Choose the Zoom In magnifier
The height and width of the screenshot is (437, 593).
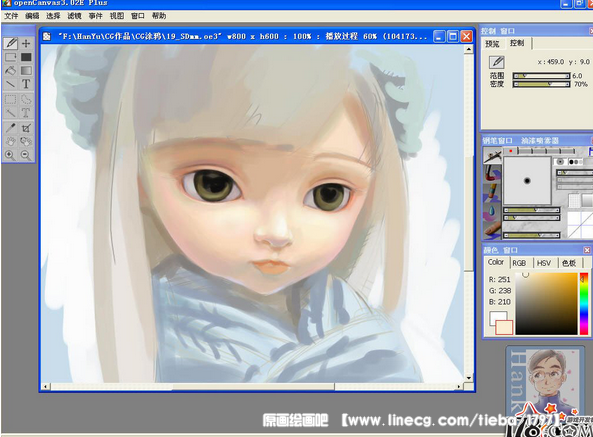pos(11,155)
